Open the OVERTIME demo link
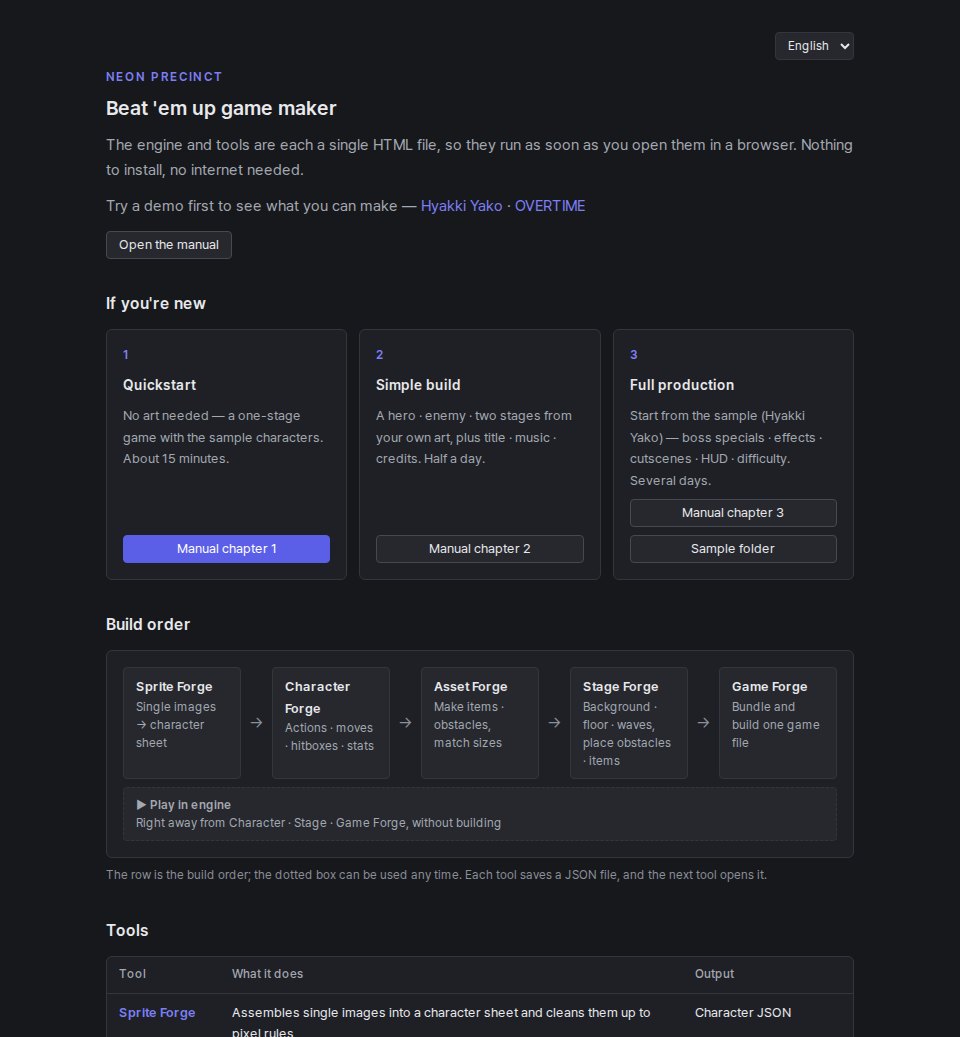Viewport: 960px width, 1037px height. pyautogui.click(x=549, y=206)
